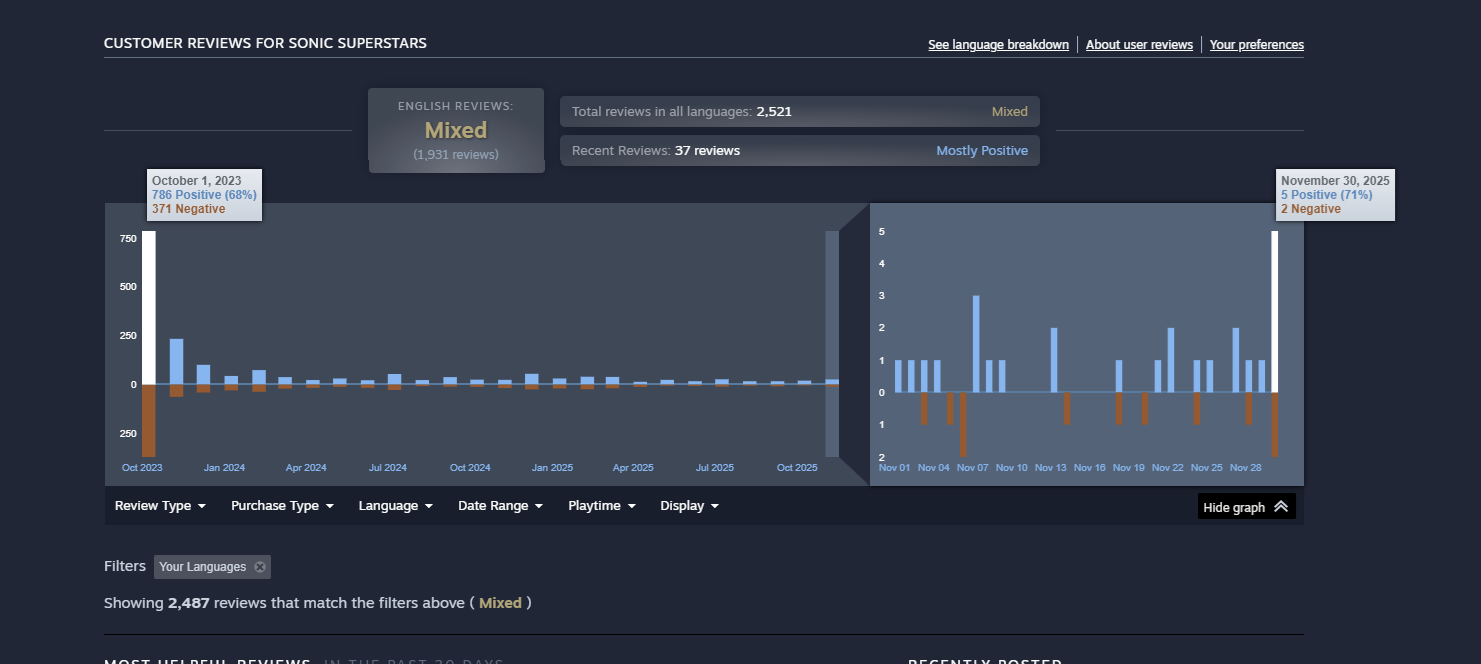Click Customer Reviews for Sonic Superstars heading
Screen dimensions: 1481x664
pos(265,43)
